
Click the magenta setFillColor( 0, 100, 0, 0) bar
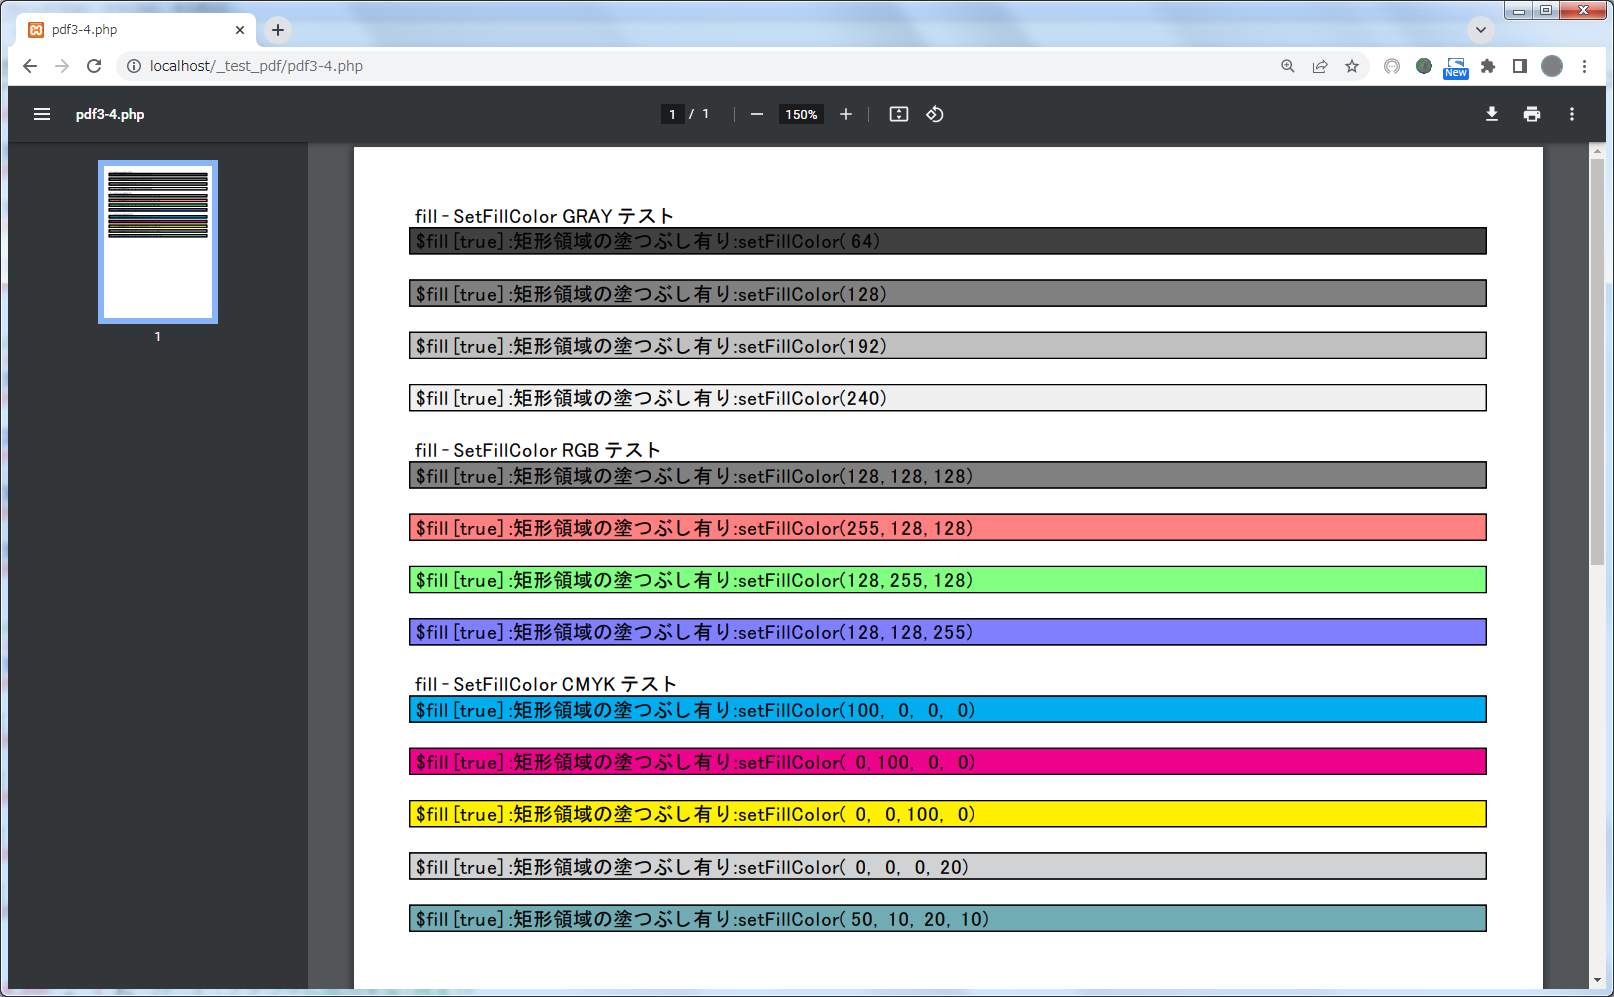pos(948,761)
